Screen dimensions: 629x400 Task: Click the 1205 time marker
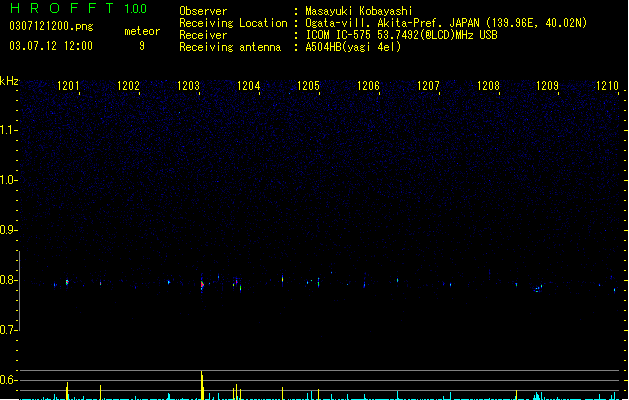(x=308, y=85)
